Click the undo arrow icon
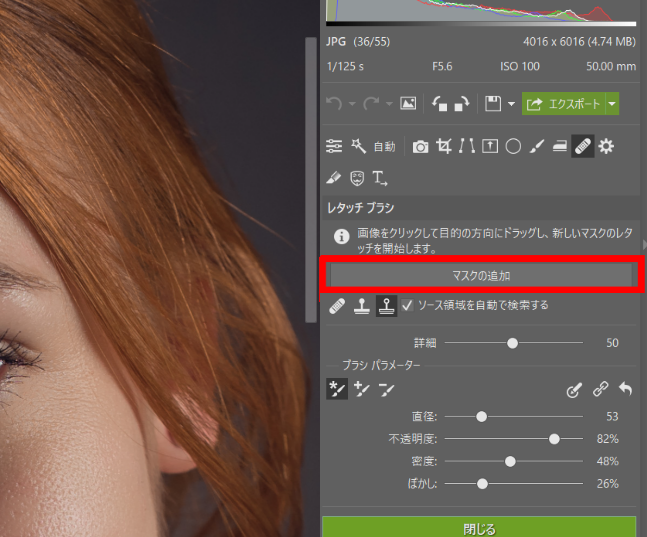 334,104
